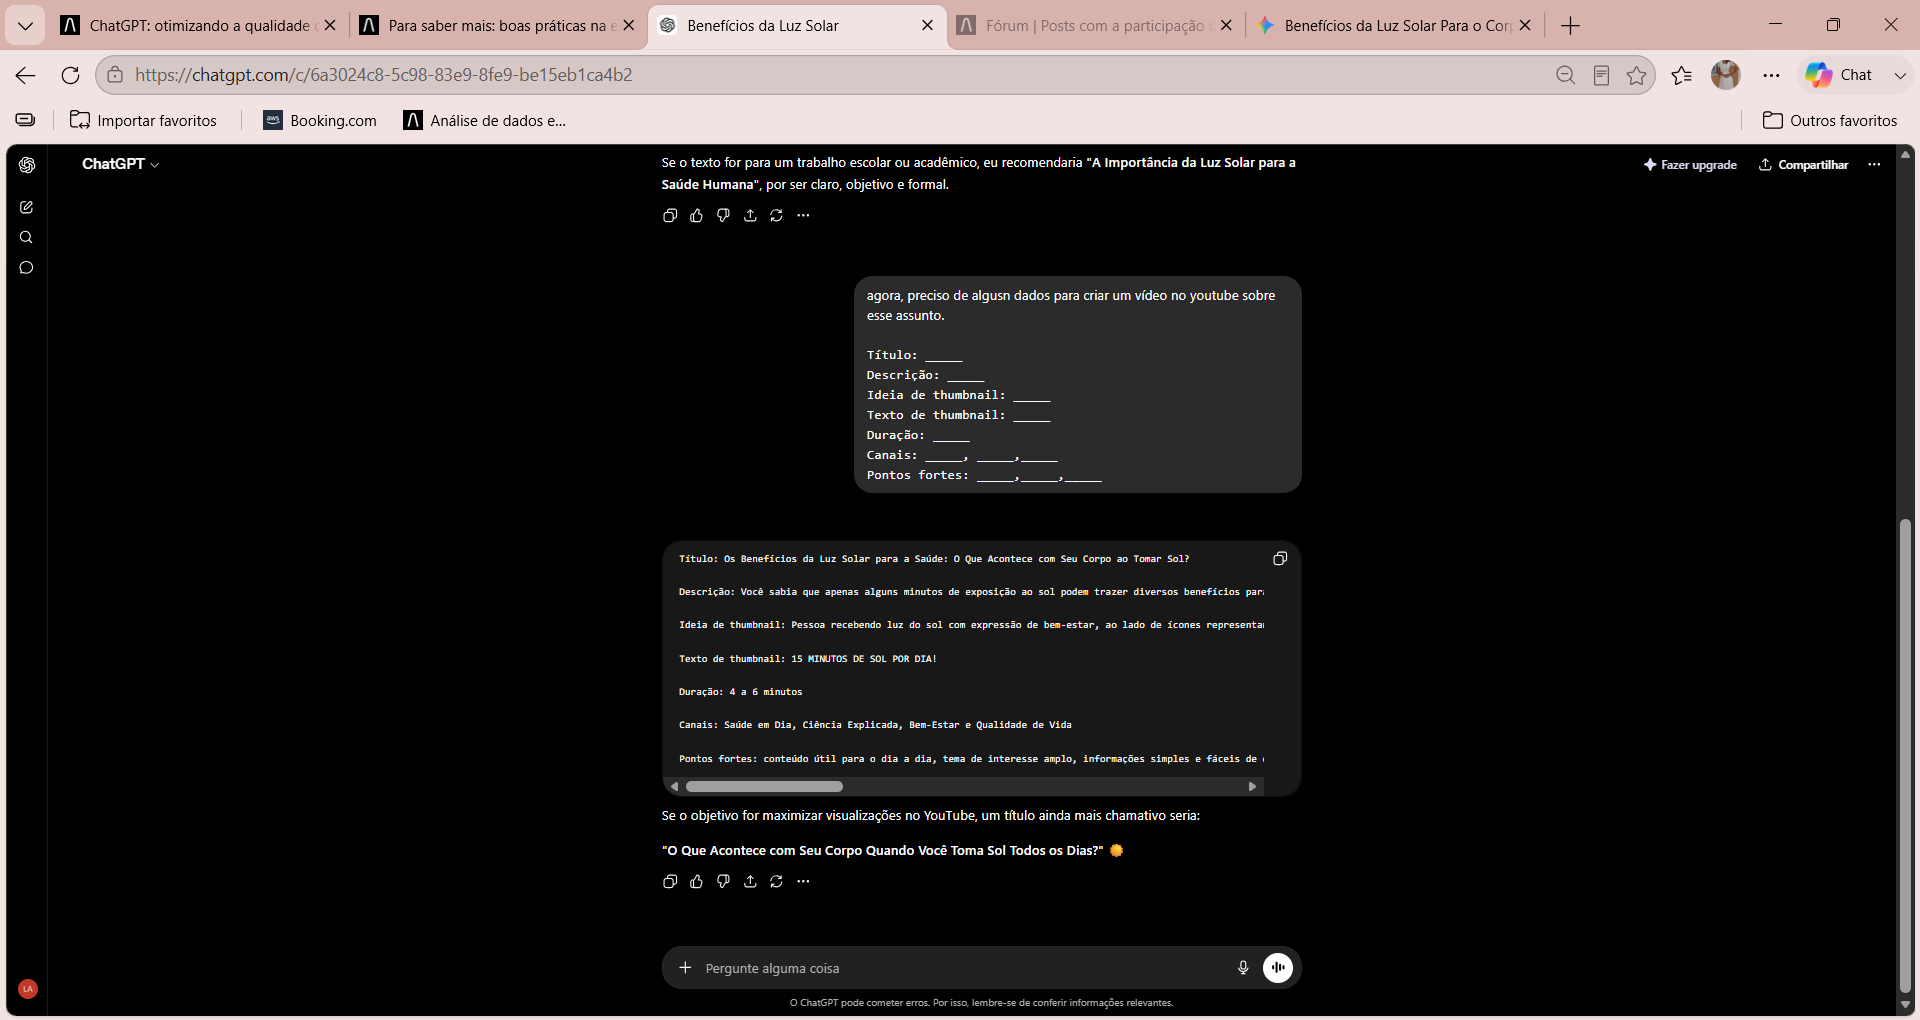The width and height of the screenshot is (1920, 1020).
Task: Copy the last response about YouTube title
Action: [x=670, y=881]
